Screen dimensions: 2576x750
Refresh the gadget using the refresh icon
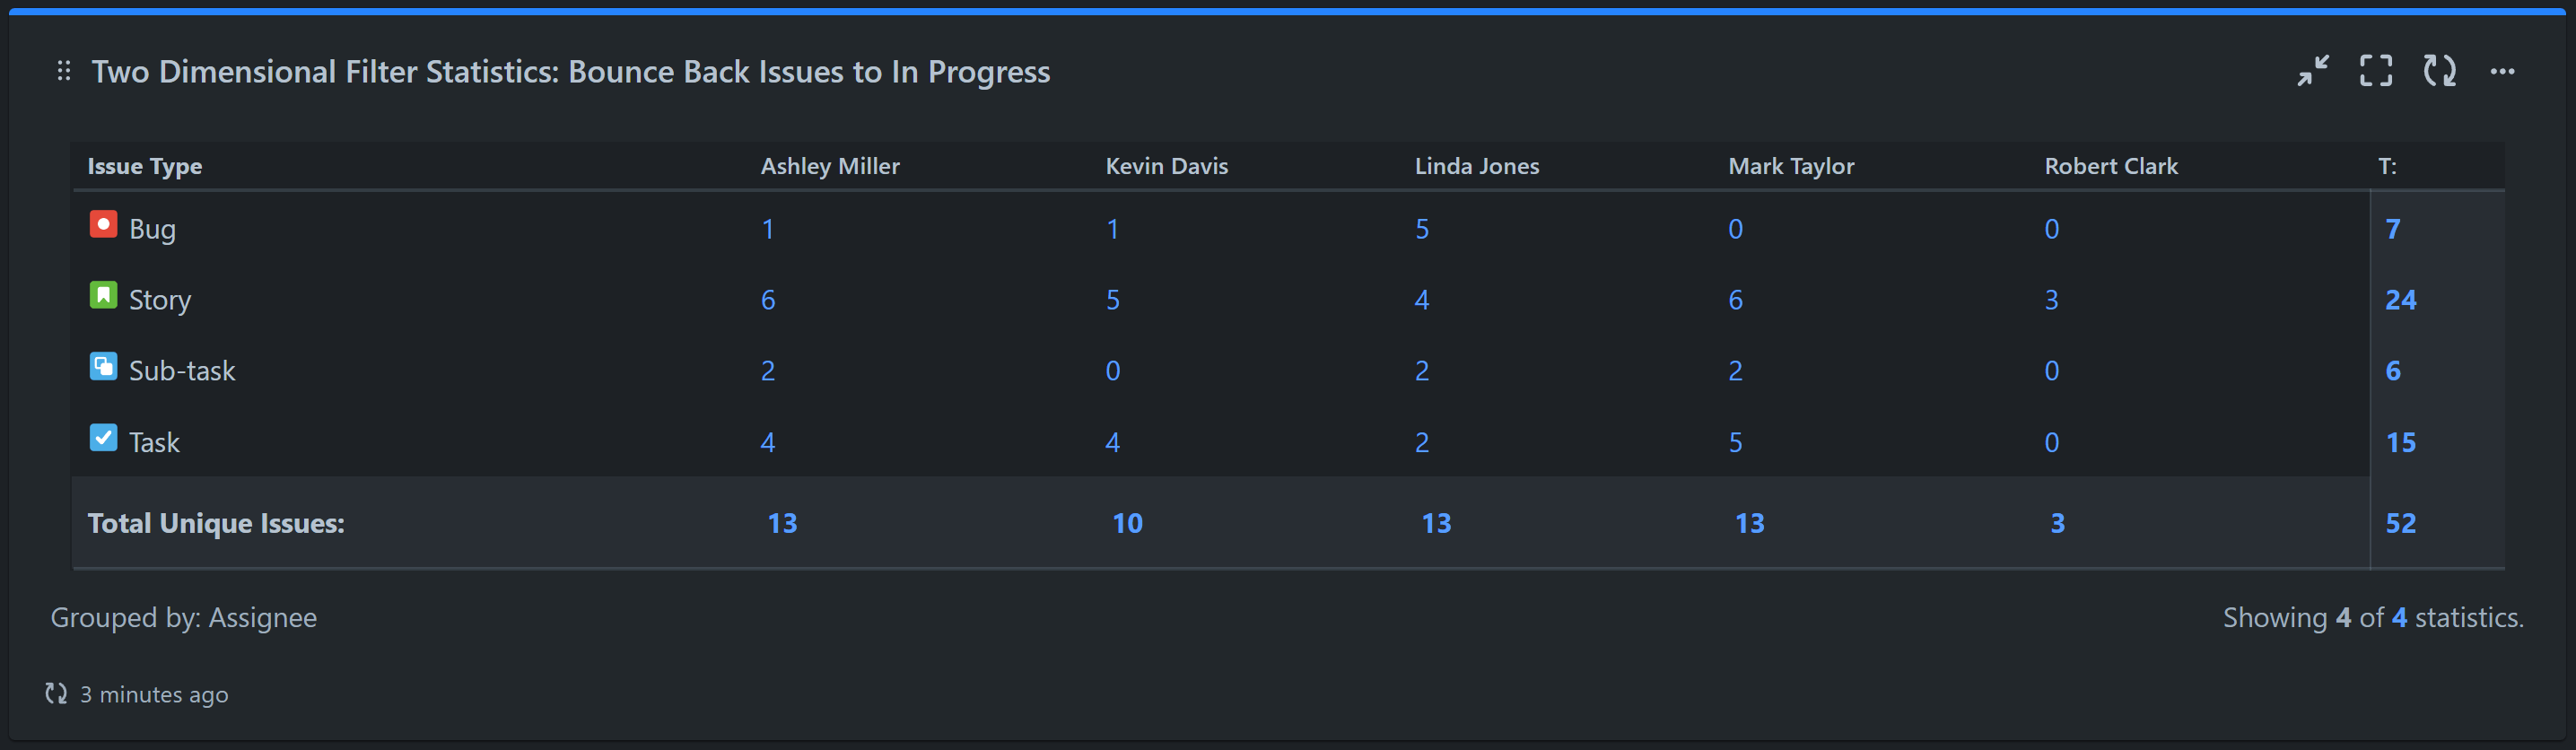coord(2439,71)
